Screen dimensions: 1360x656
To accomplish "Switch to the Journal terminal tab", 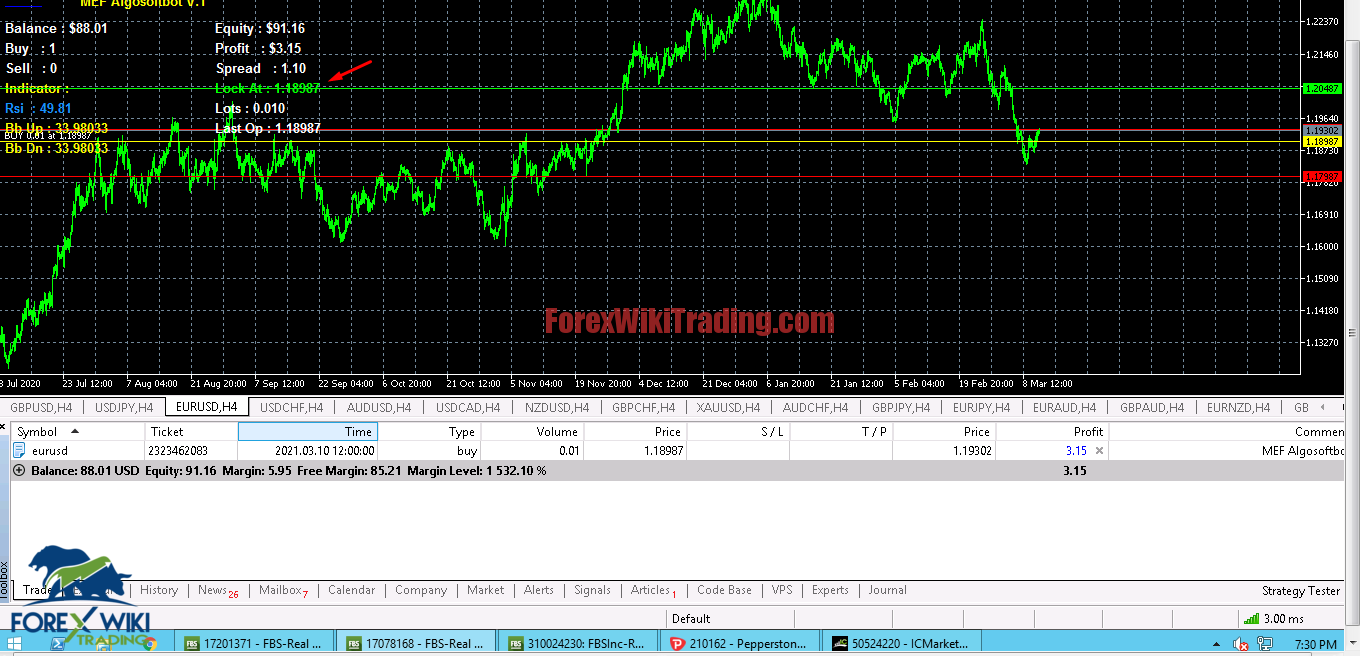I will tap(888, 590).
